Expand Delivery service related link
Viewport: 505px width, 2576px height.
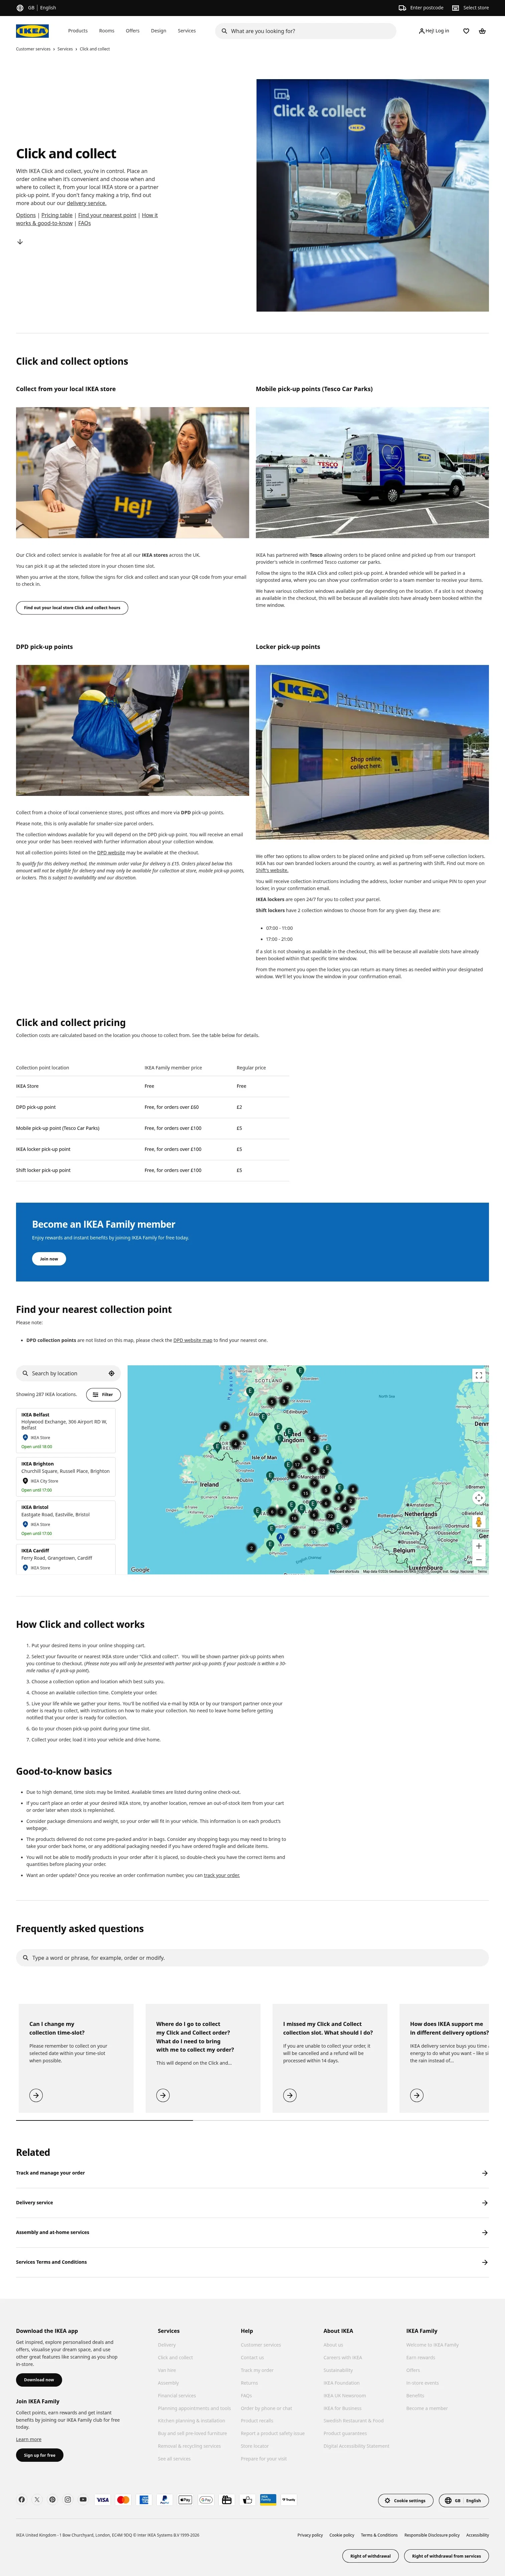(x=252, y=2203)
